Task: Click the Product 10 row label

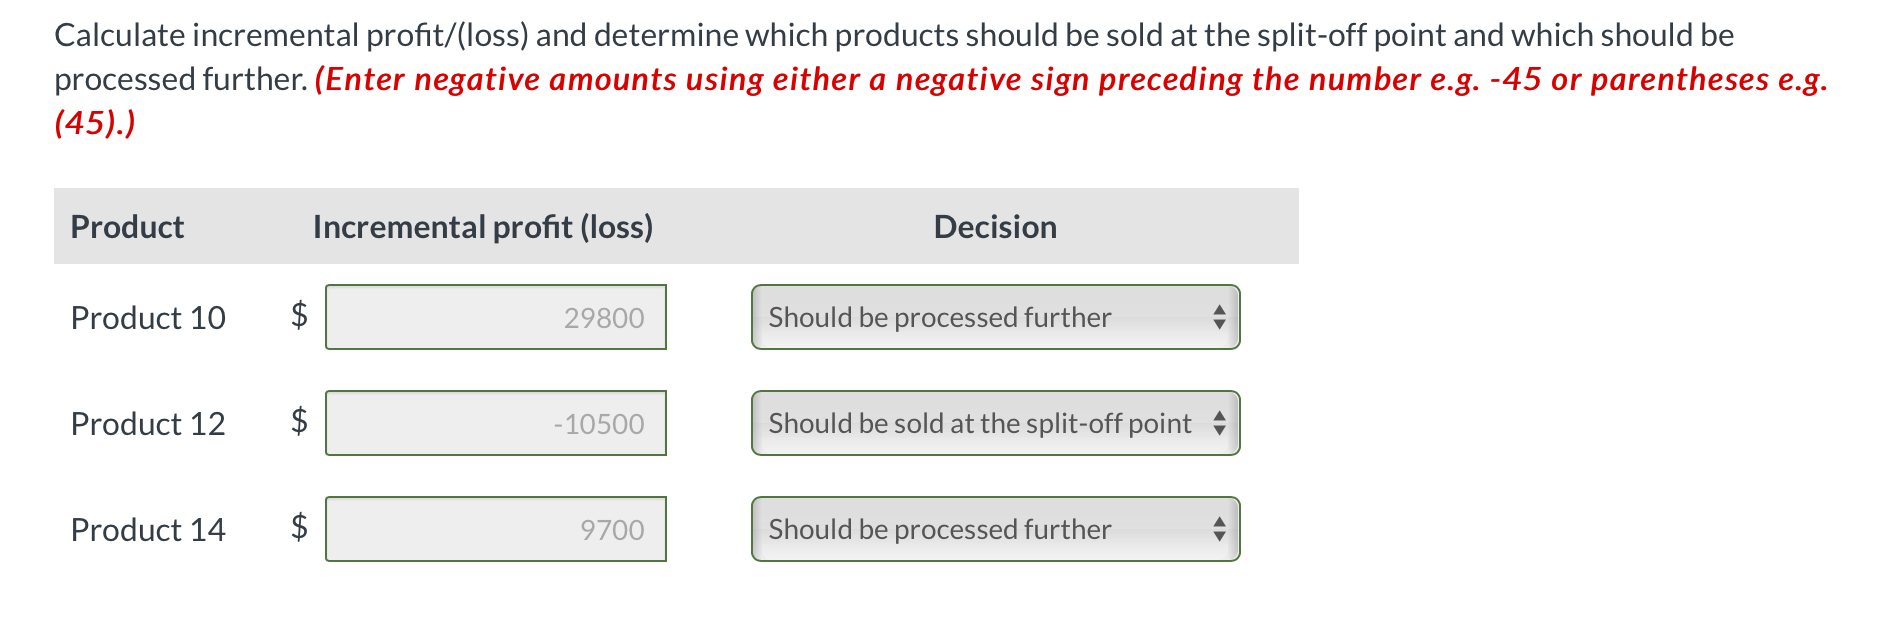Action: [147, 317]
